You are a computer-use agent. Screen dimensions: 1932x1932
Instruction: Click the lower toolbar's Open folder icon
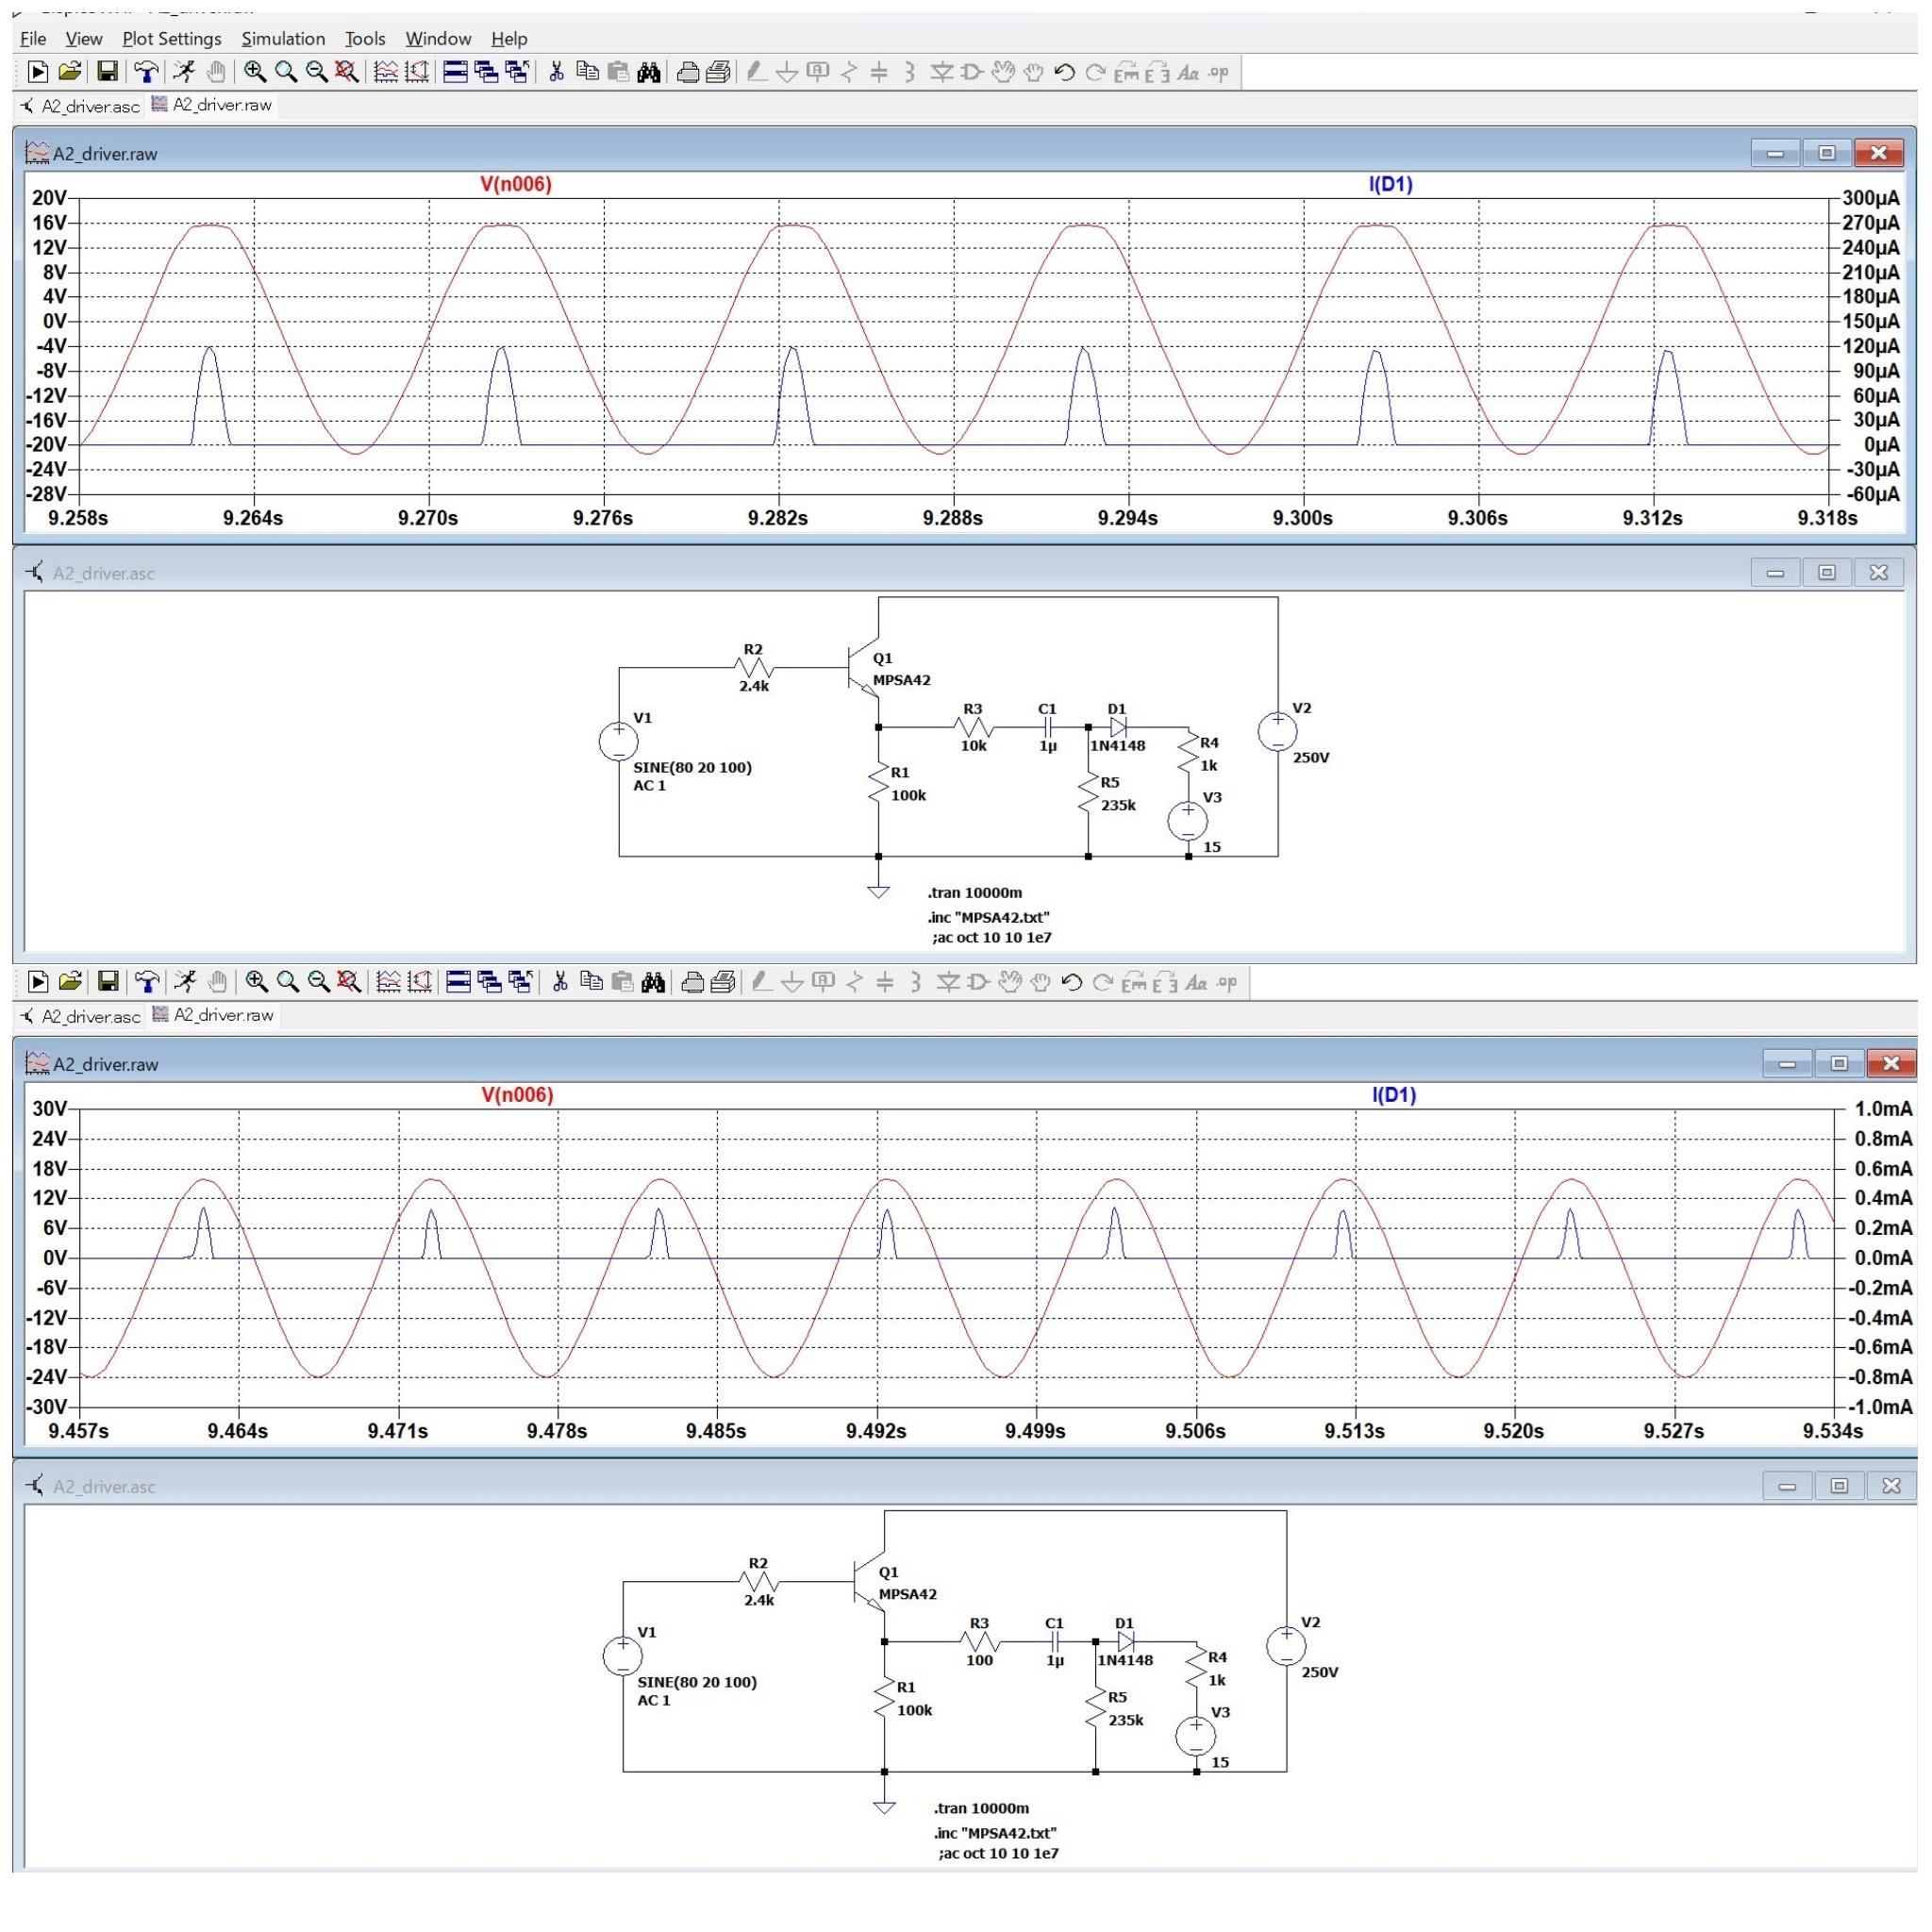pyautogui.click(x=70, y=982)
